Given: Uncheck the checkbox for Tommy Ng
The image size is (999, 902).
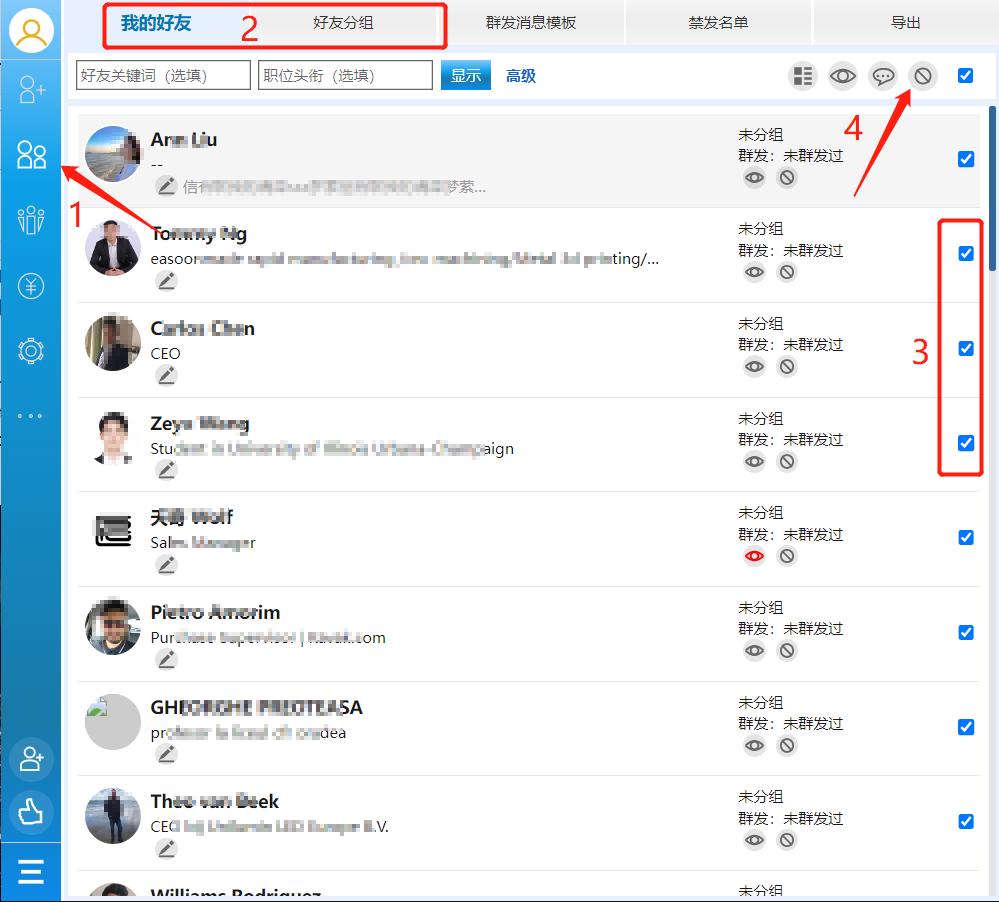Looking at the screenshot, I should point(966,254).
